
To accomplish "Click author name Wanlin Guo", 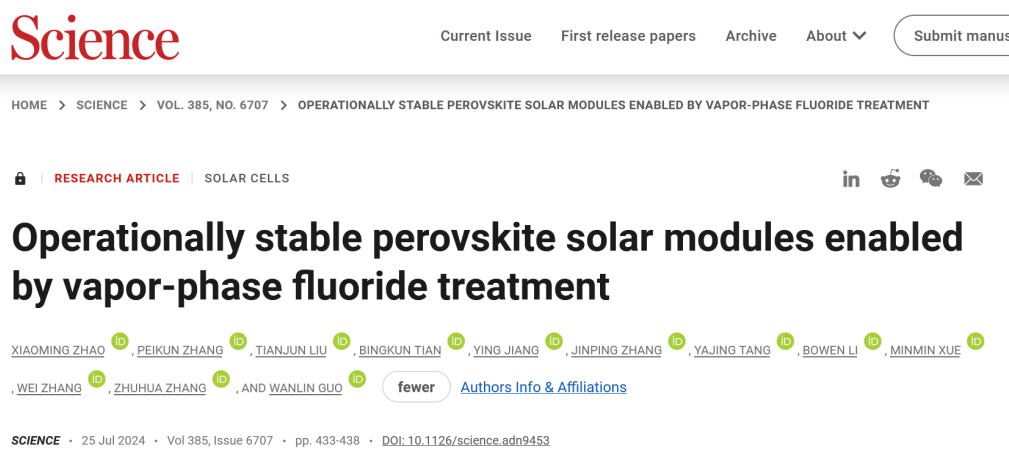I will (305, 388).
